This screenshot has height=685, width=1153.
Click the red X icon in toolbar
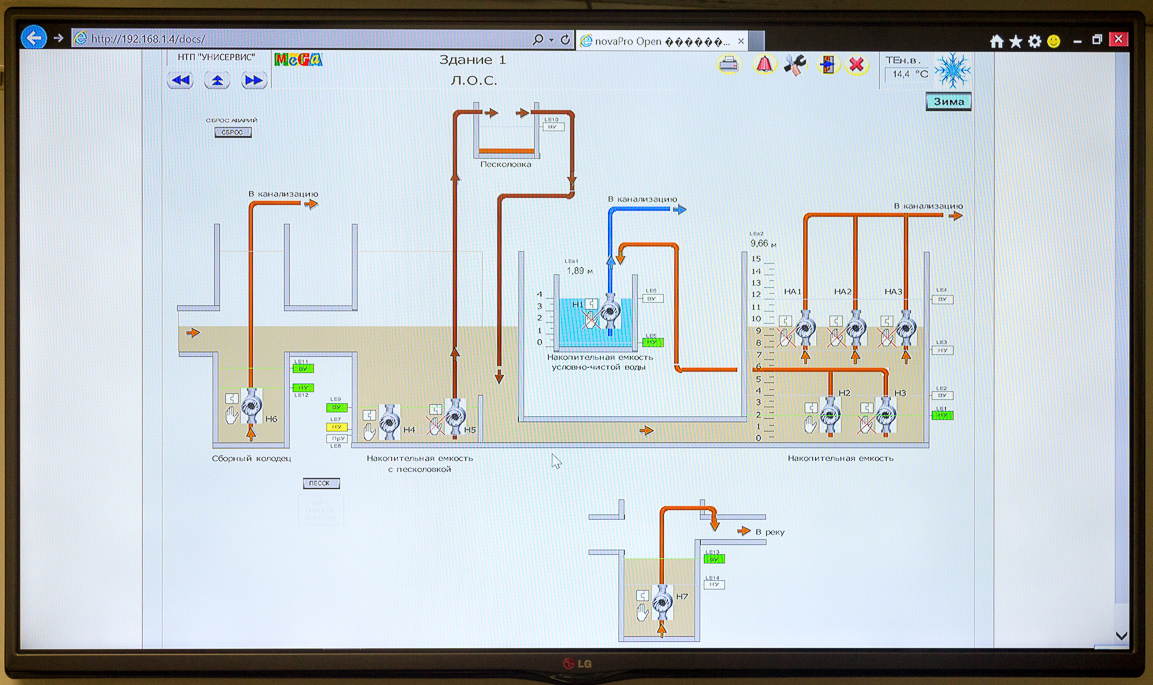(x=857, y=65)
